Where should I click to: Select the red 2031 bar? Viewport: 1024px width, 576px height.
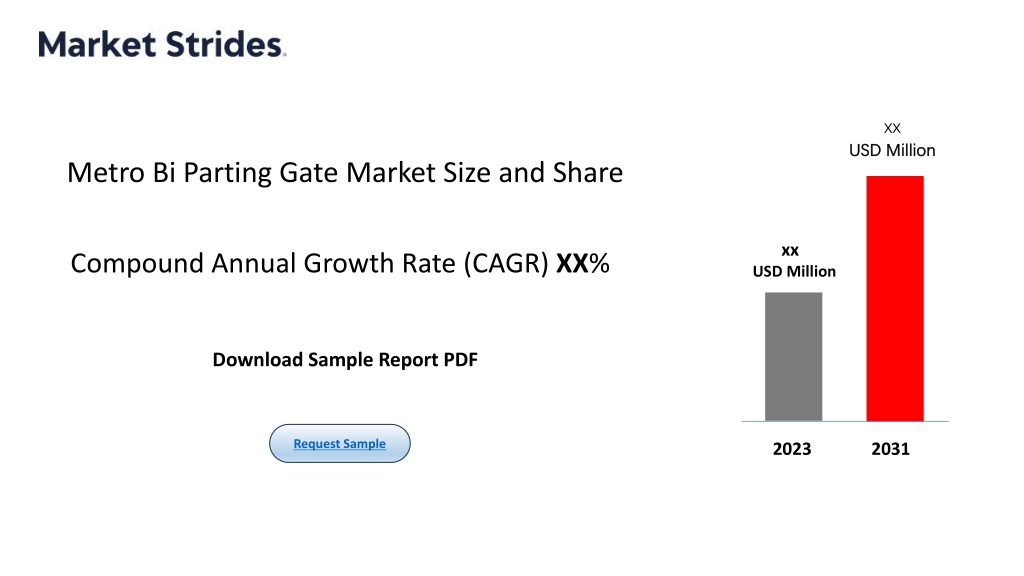click(x=895, y=298)
